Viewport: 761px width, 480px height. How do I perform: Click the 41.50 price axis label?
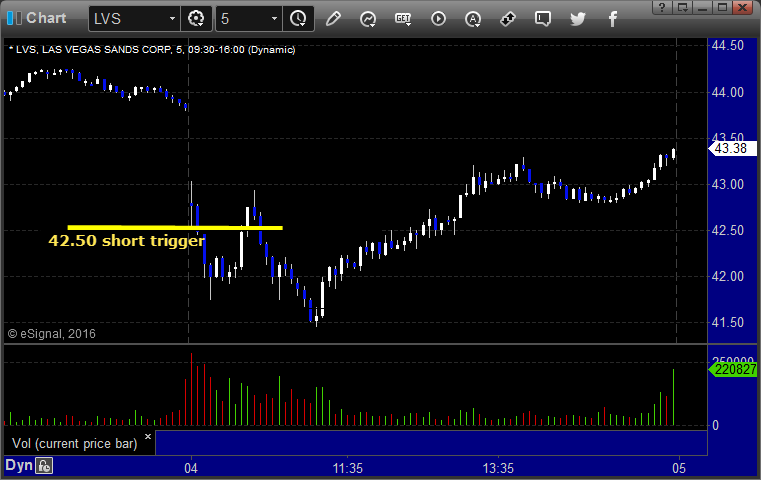(728, 322)
